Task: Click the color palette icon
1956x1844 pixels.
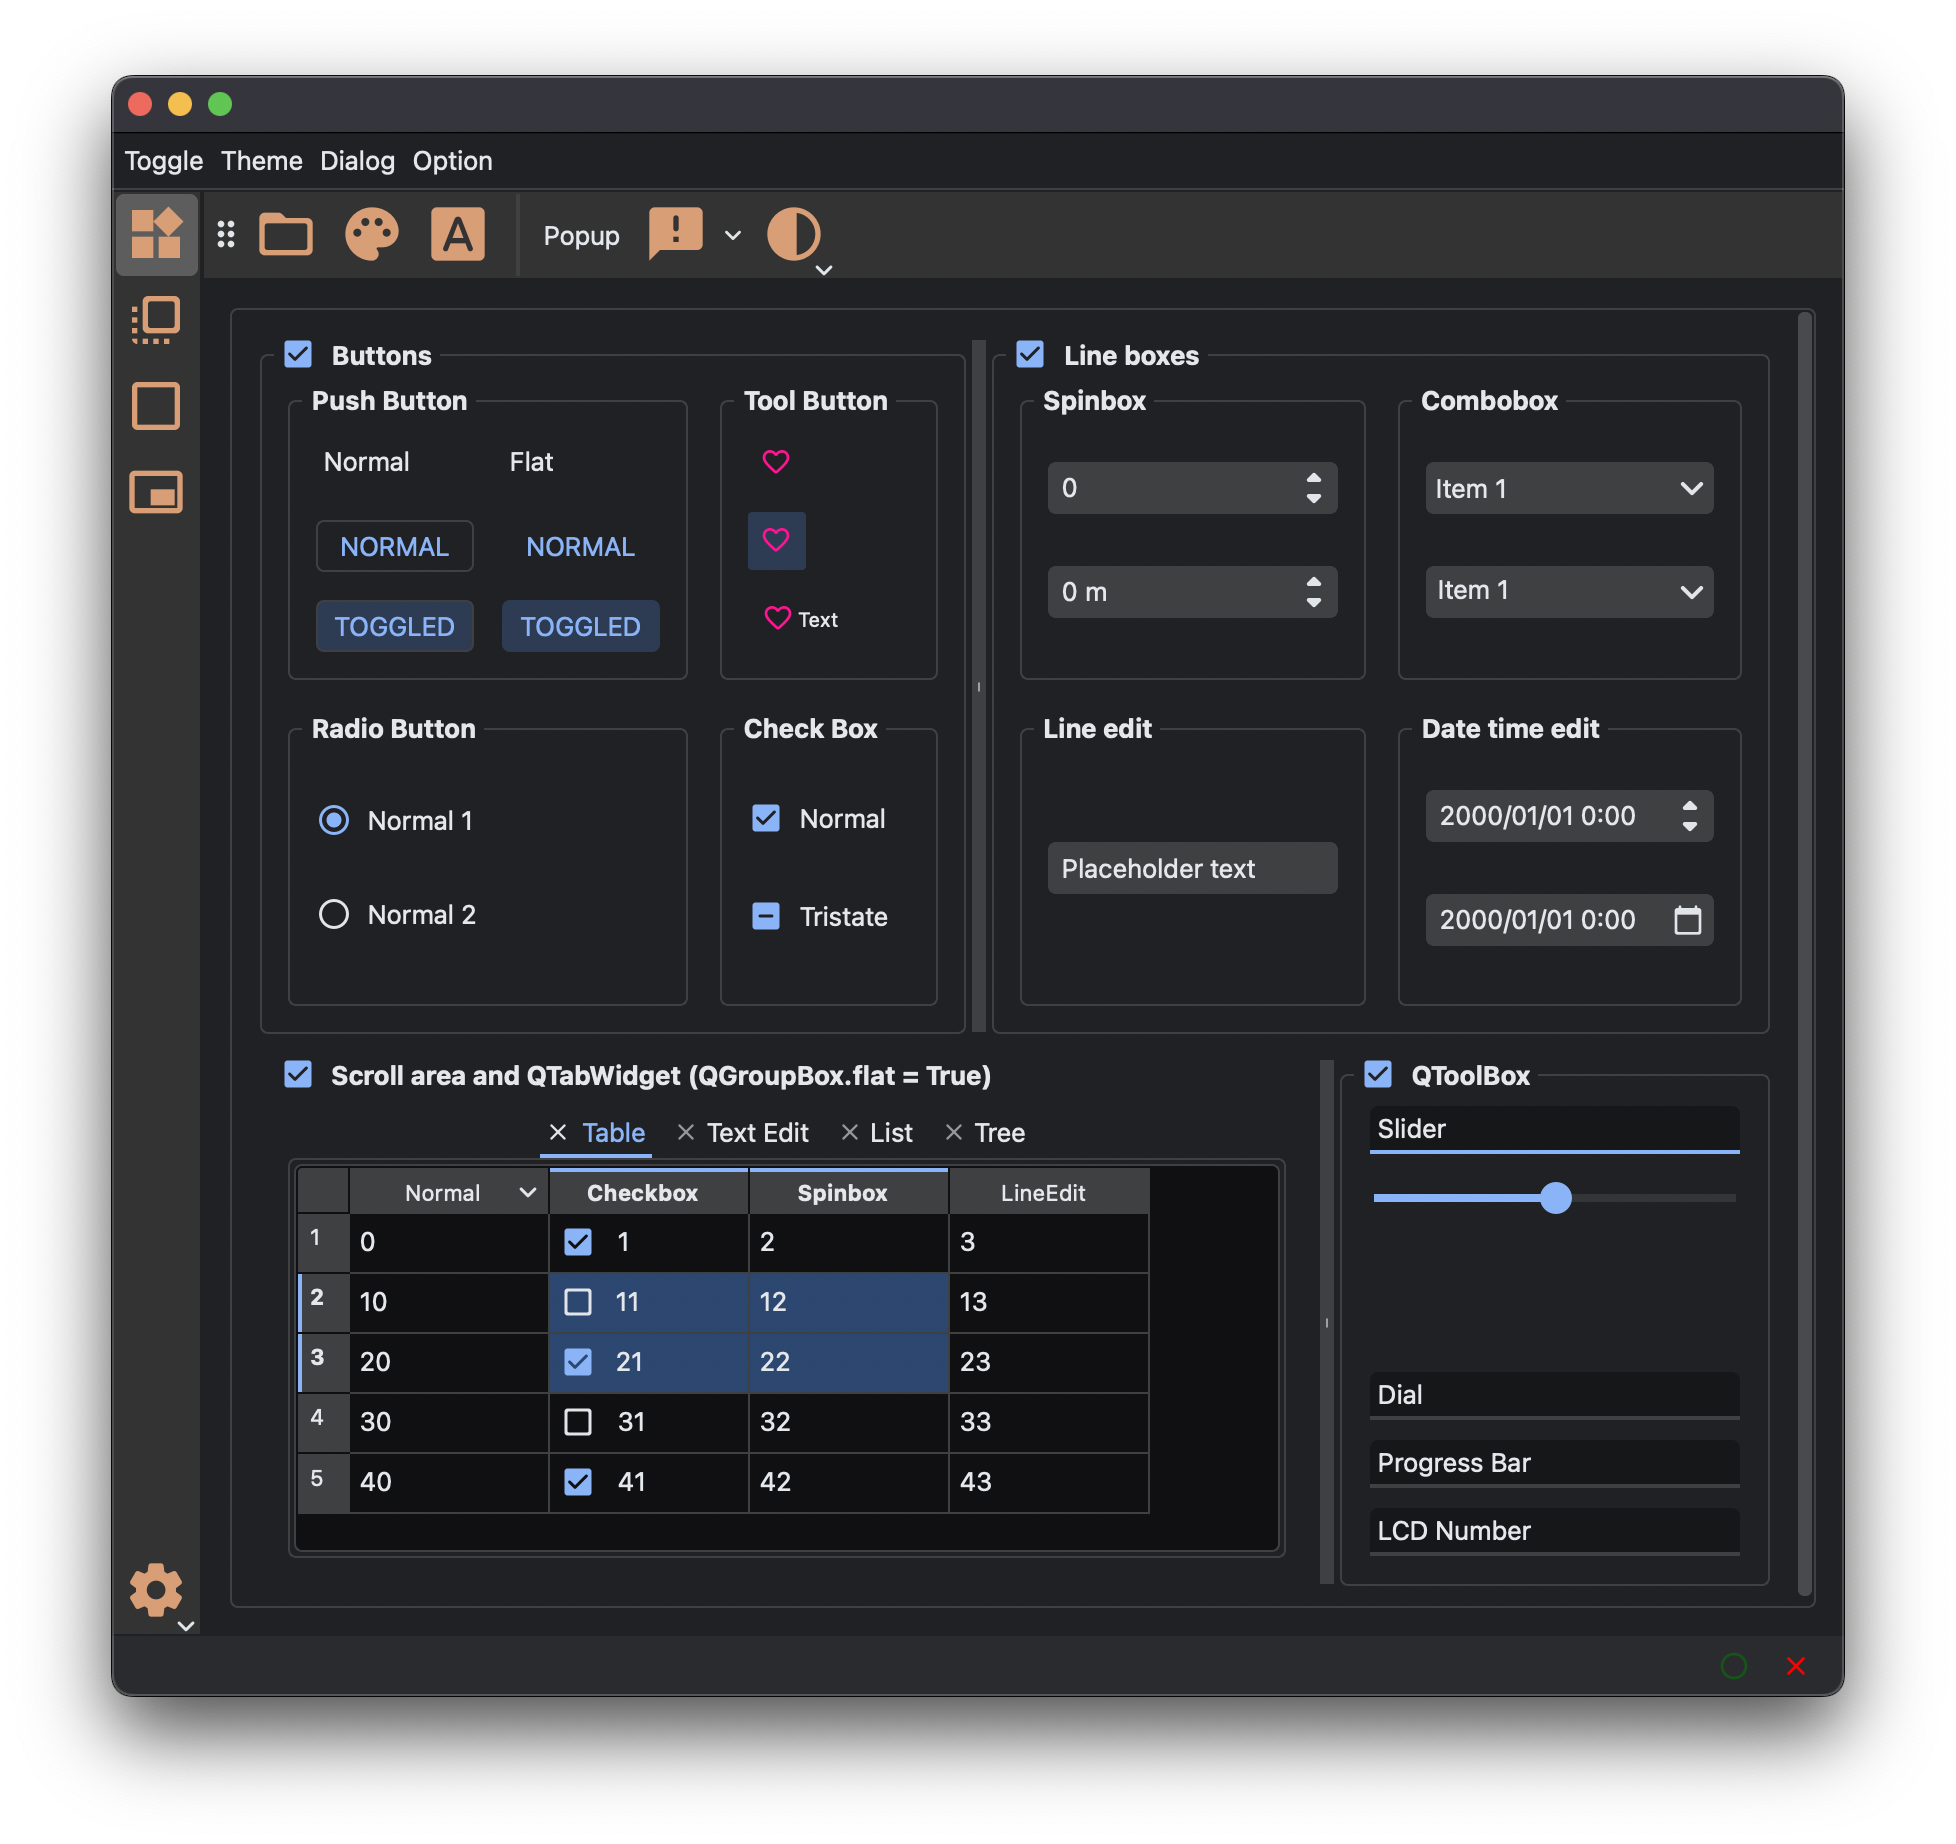Action: (372, 236)
